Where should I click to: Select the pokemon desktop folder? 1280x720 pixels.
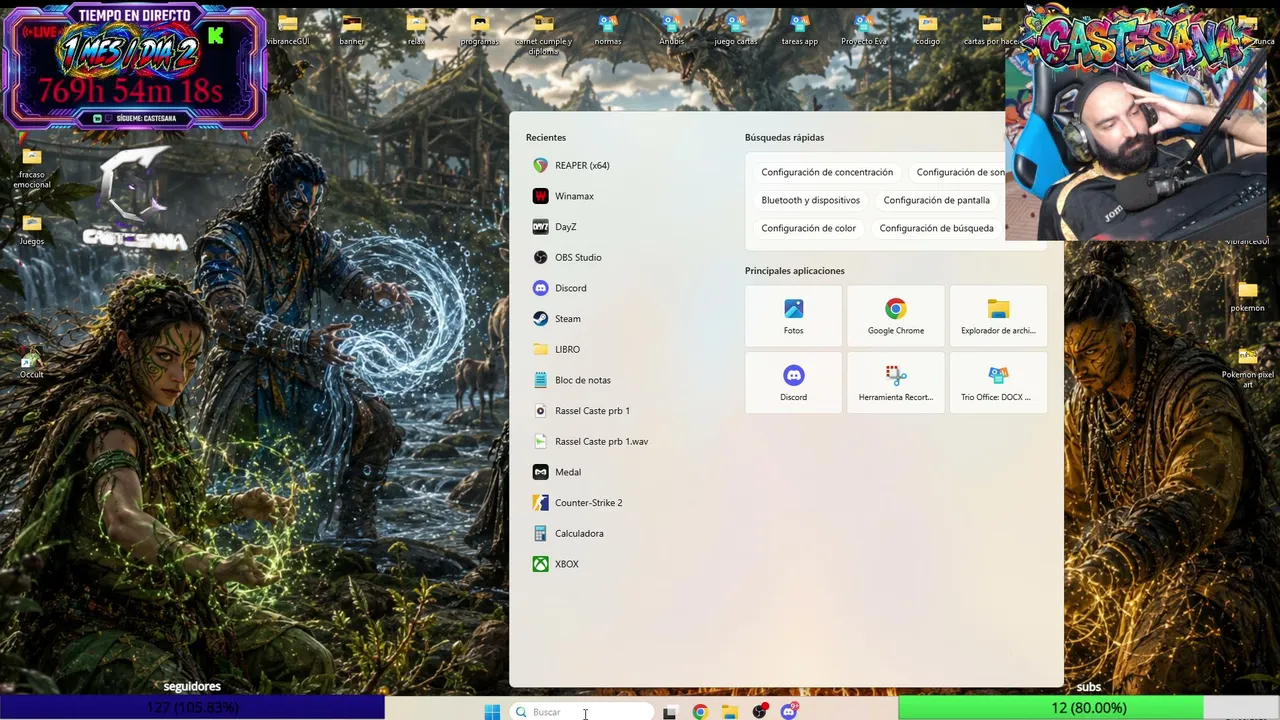tap(1248, 297)
